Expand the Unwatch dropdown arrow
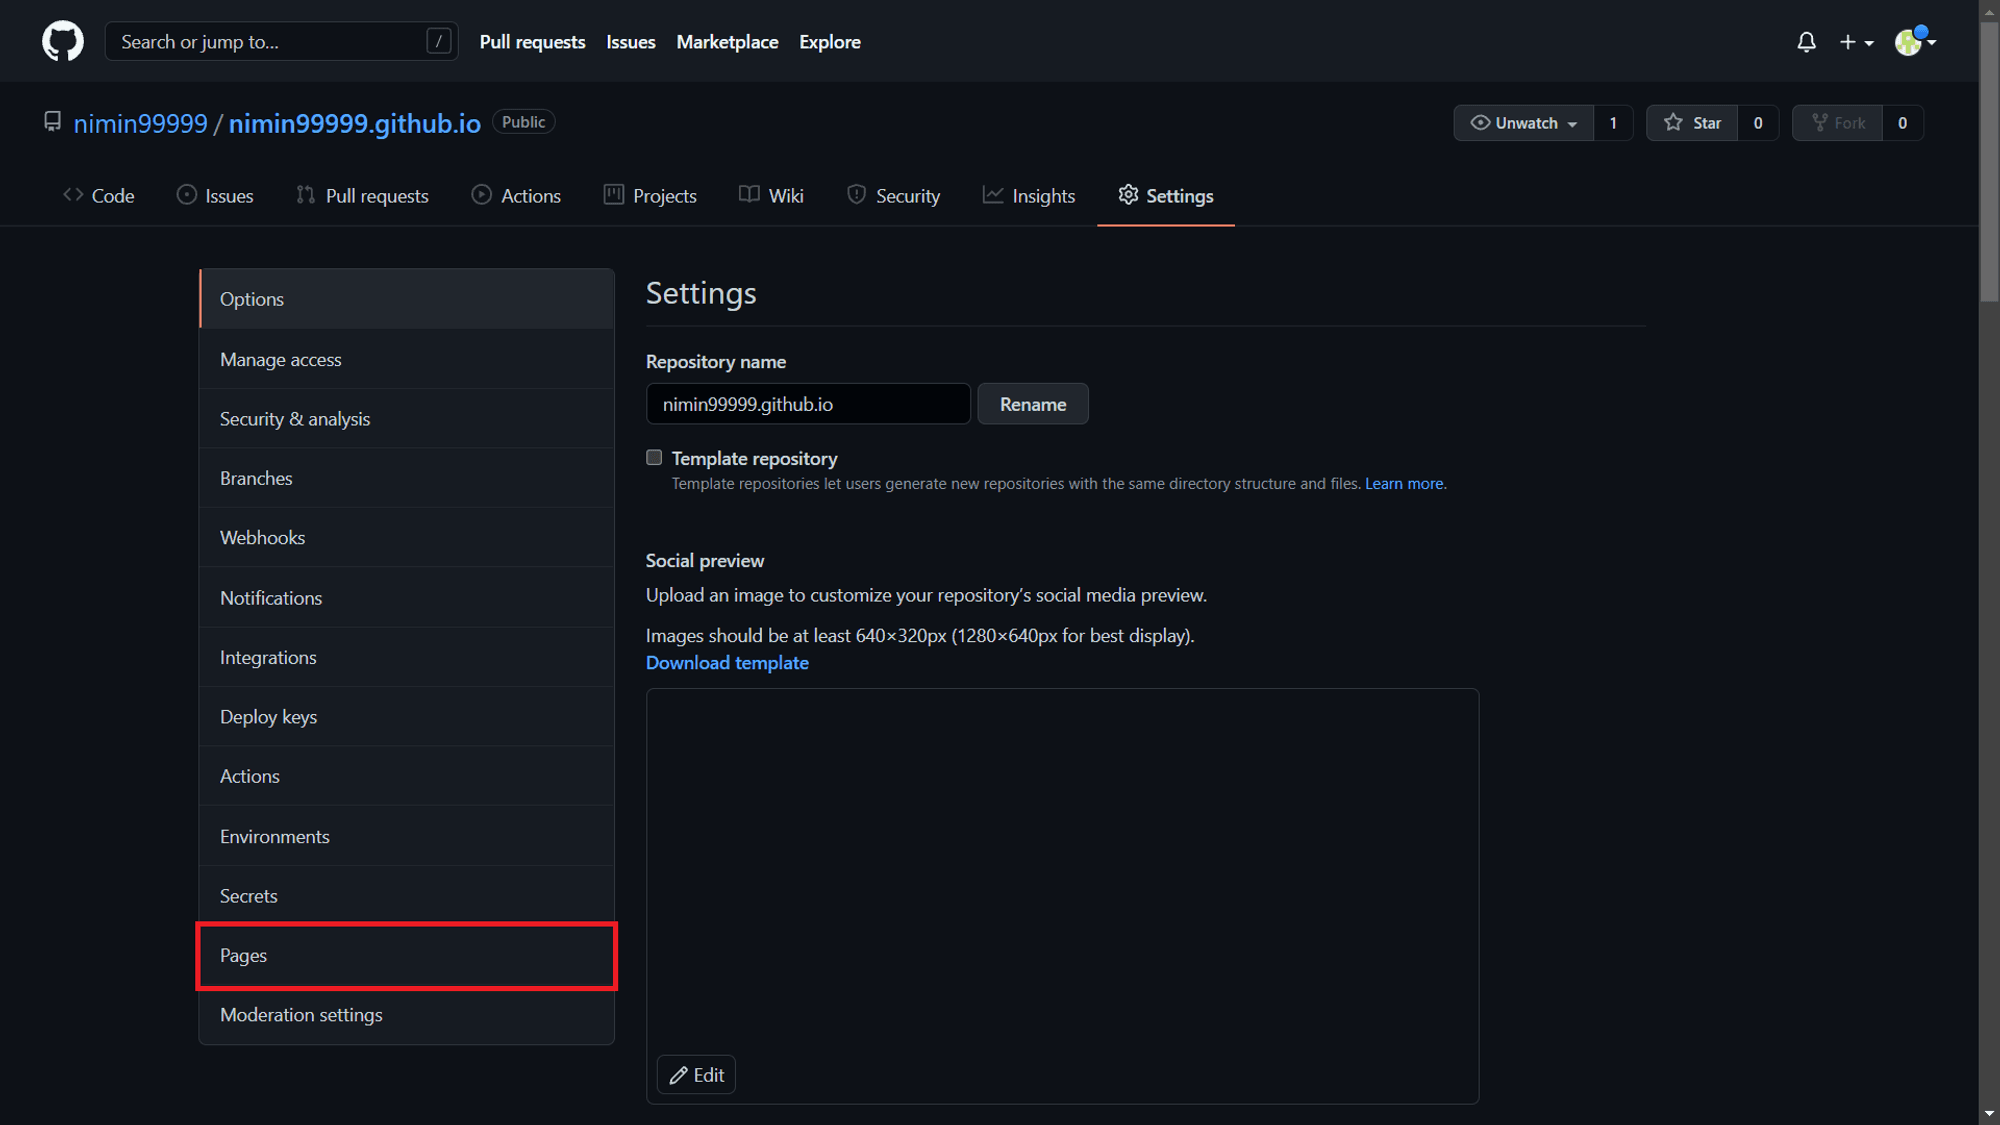 click(x=1572, y=124)
